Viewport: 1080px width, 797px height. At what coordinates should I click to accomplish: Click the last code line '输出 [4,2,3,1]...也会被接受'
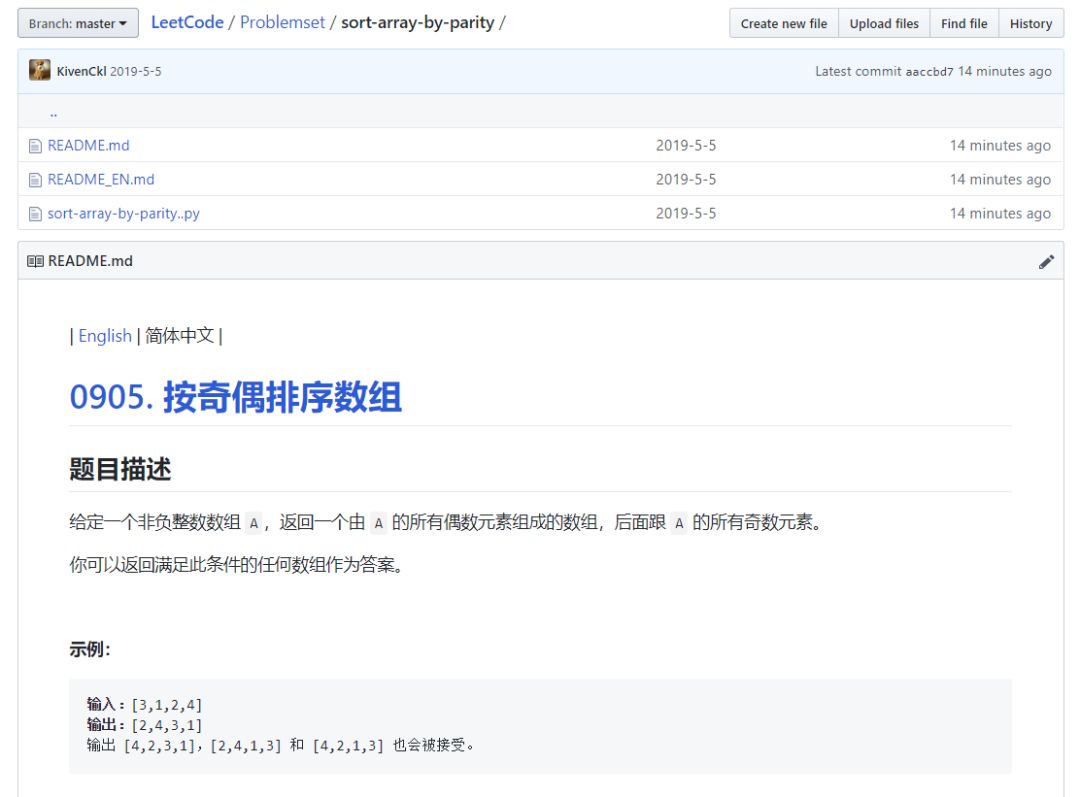click(x=280, y=745)
